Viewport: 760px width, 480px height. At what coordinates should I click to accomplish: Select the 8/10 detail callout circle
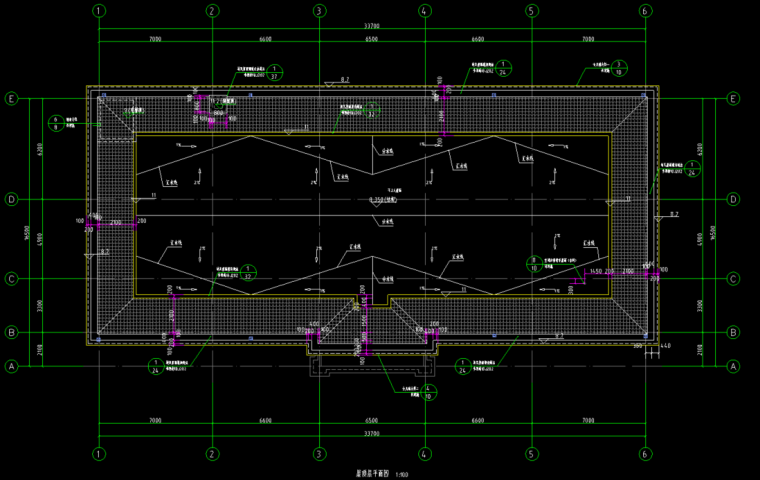[x=534, y=263]
